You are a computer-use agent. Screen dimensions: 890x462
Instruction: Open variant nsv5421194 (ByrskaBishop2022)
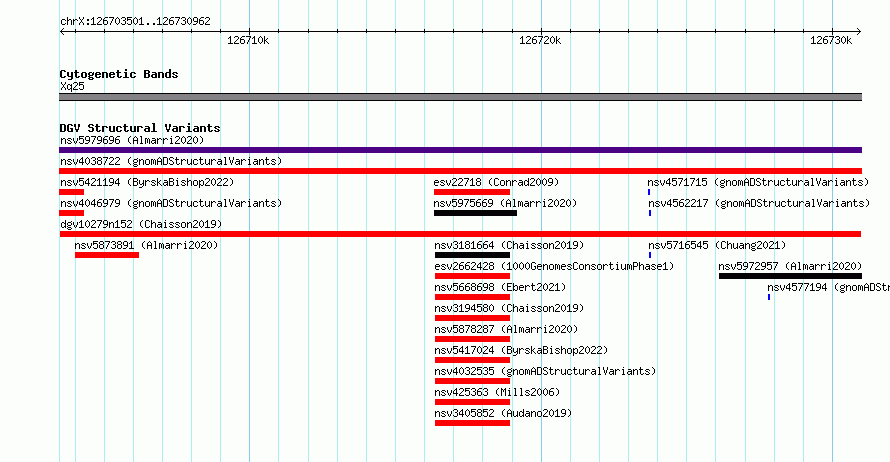147,182
